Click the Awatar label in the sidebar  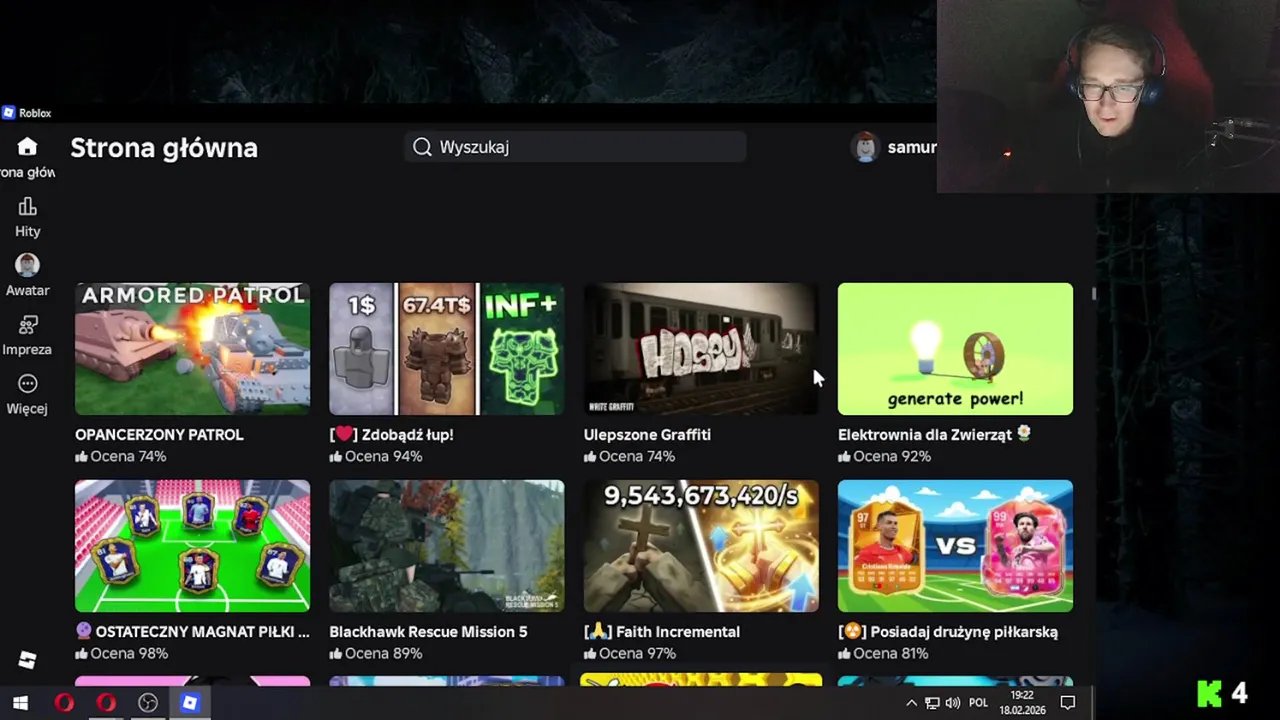pos(27,290)
